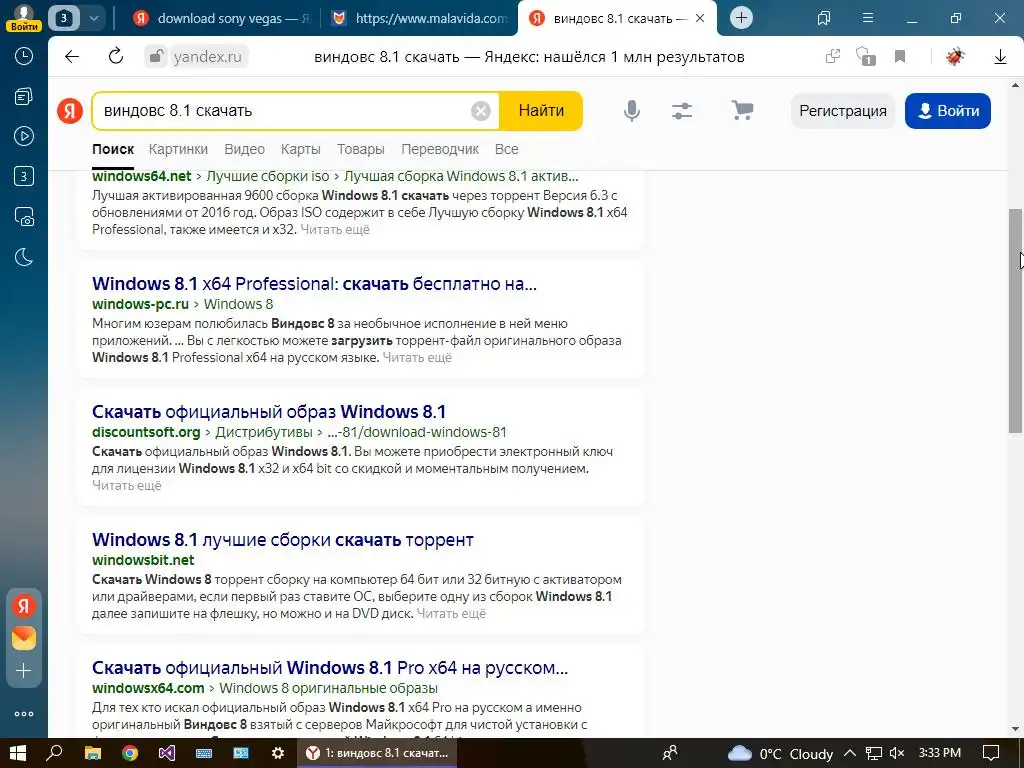Open search settings sliders icon
The width and height of the screenshot is (1024, 768).
(682, 110)
